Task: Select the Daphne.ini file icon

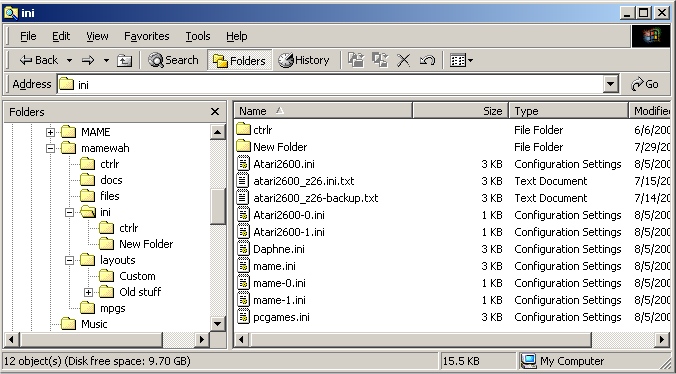Action: pos(244,249)
